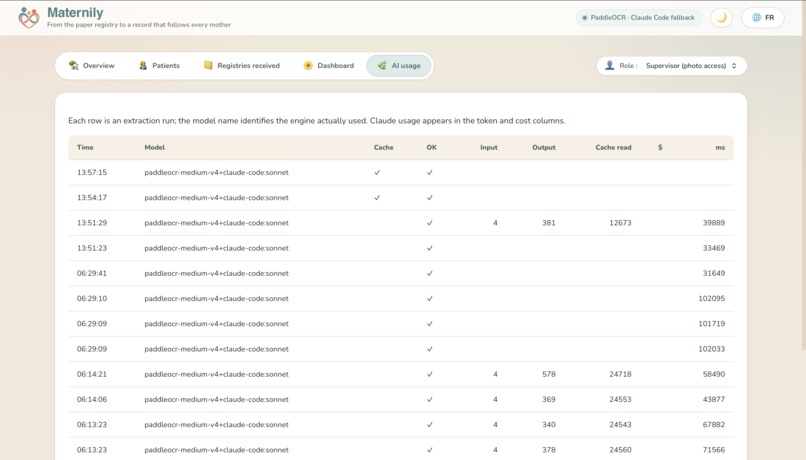Click the ms value 67882

pos(714,425)
